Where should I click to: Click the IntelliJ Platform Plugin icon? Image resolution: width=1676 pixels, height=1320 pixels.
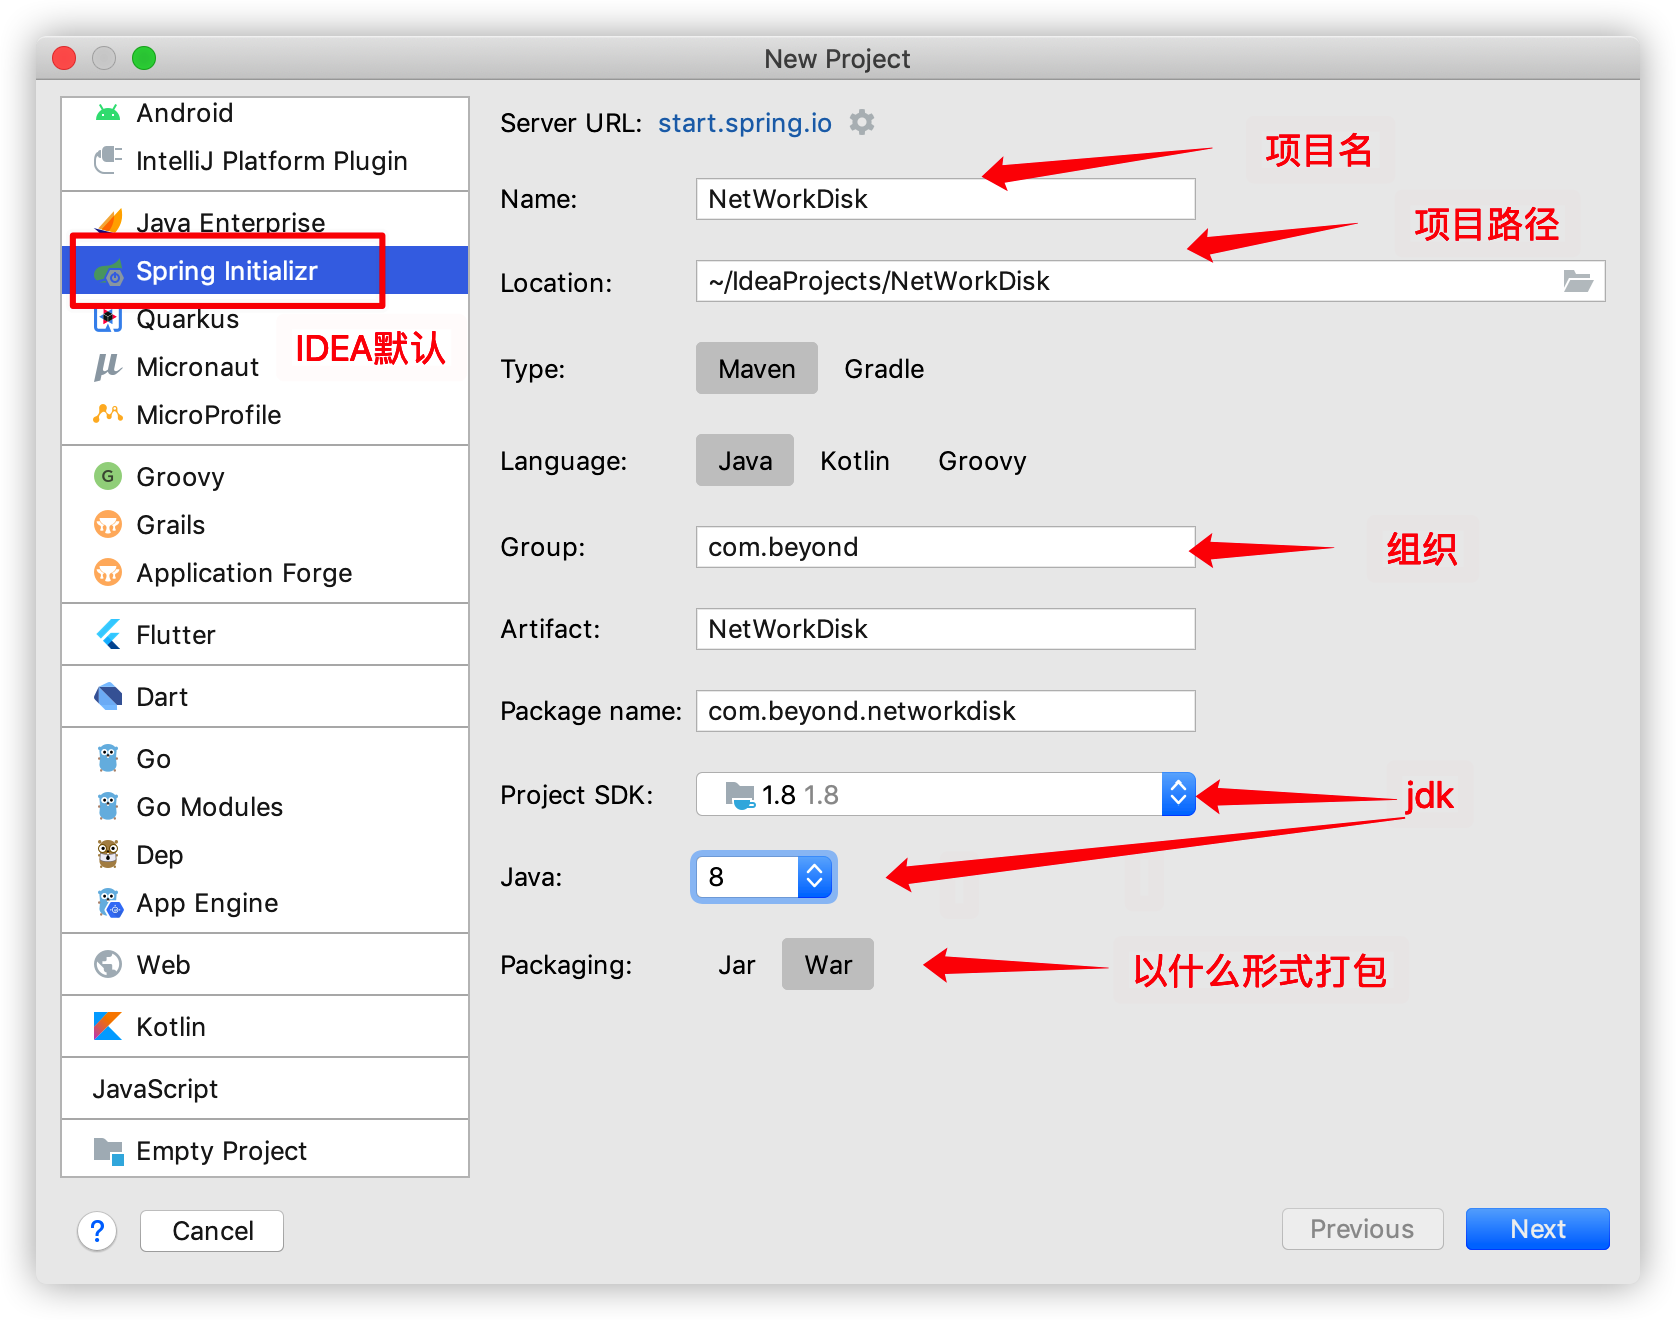(x=108, y=161)
